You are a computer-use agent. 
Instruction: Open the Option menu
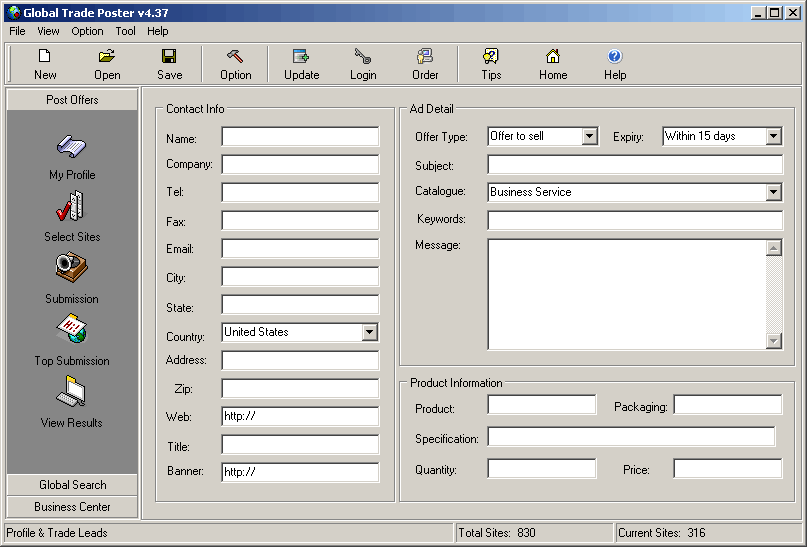tap(87, 31)
